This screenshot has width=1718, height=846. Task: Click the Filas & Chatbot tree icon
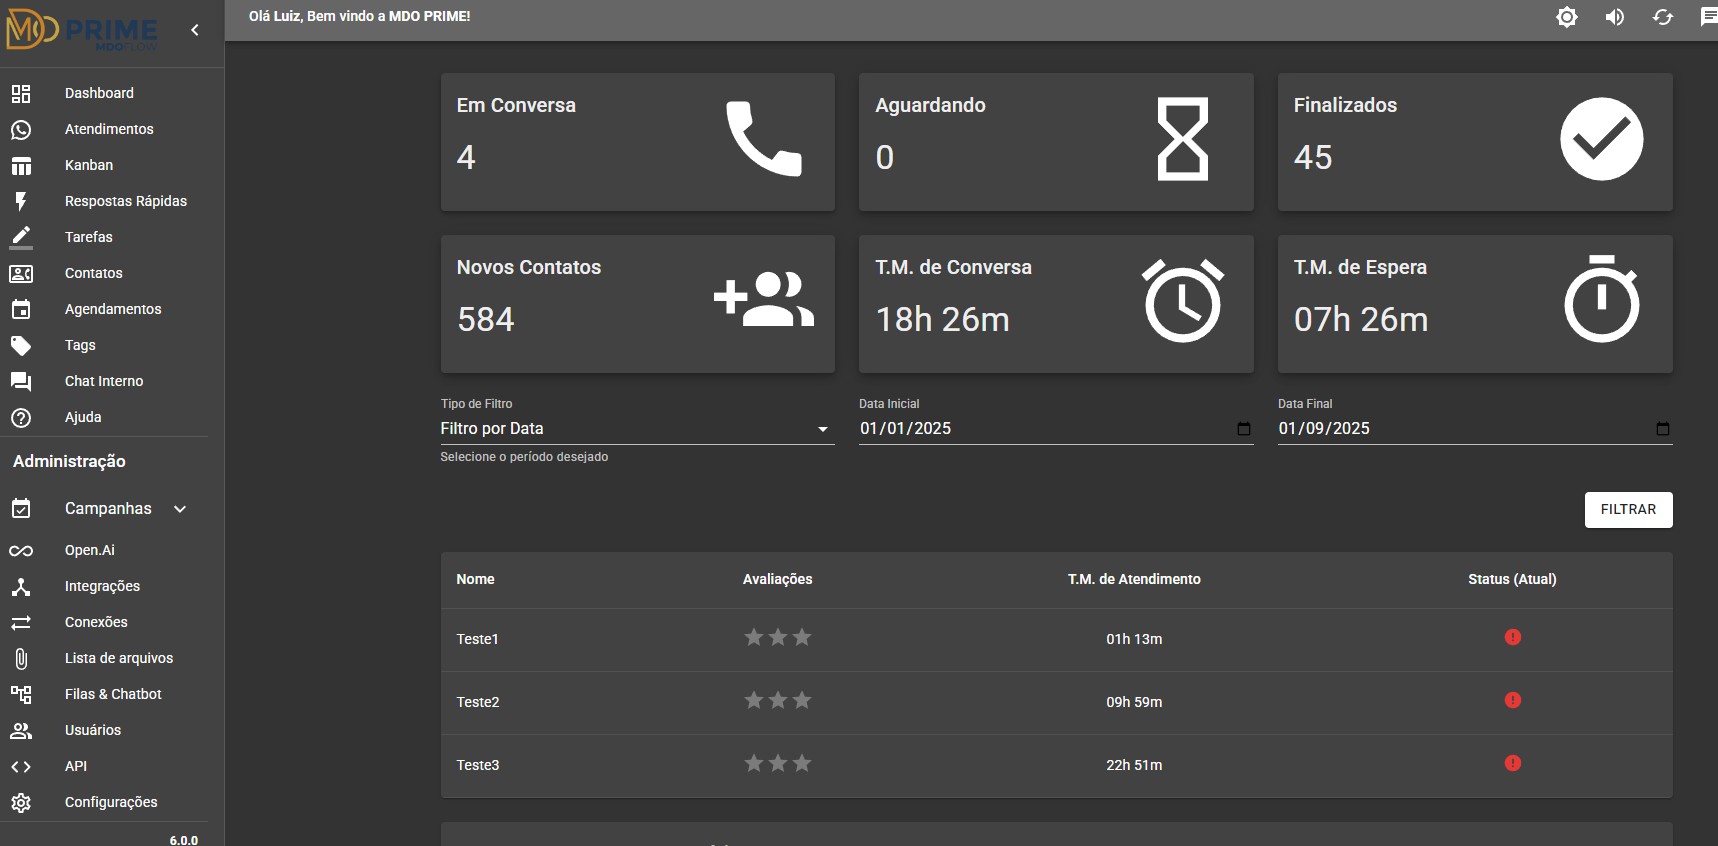tap(21, 695)
